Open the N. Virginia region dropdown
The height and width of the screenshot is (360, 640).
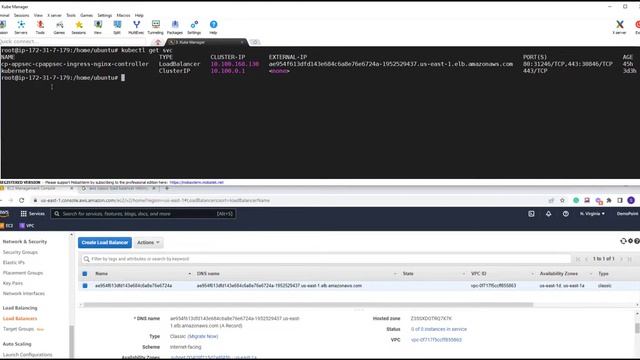592,213
